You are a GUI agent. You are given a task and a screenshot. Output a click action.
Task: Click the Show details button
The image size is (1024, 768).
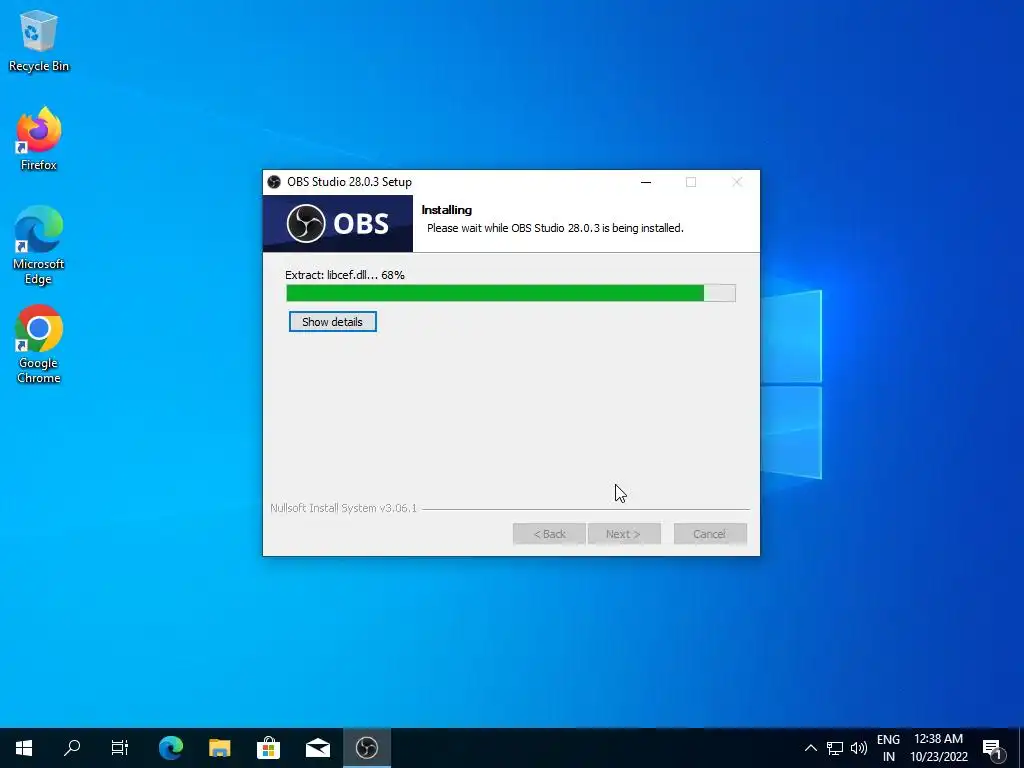point(332,322)
